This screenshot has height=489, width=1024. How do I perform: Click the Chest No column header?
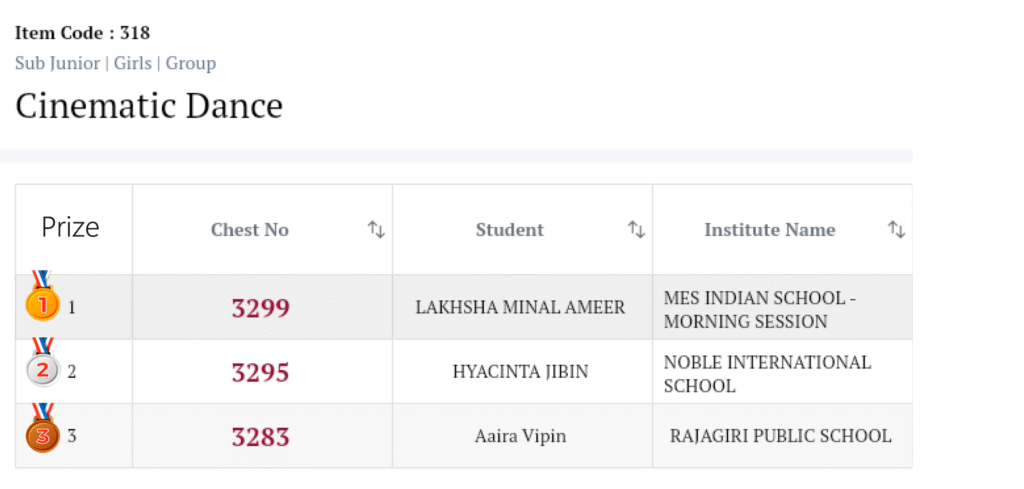(250, 230)
